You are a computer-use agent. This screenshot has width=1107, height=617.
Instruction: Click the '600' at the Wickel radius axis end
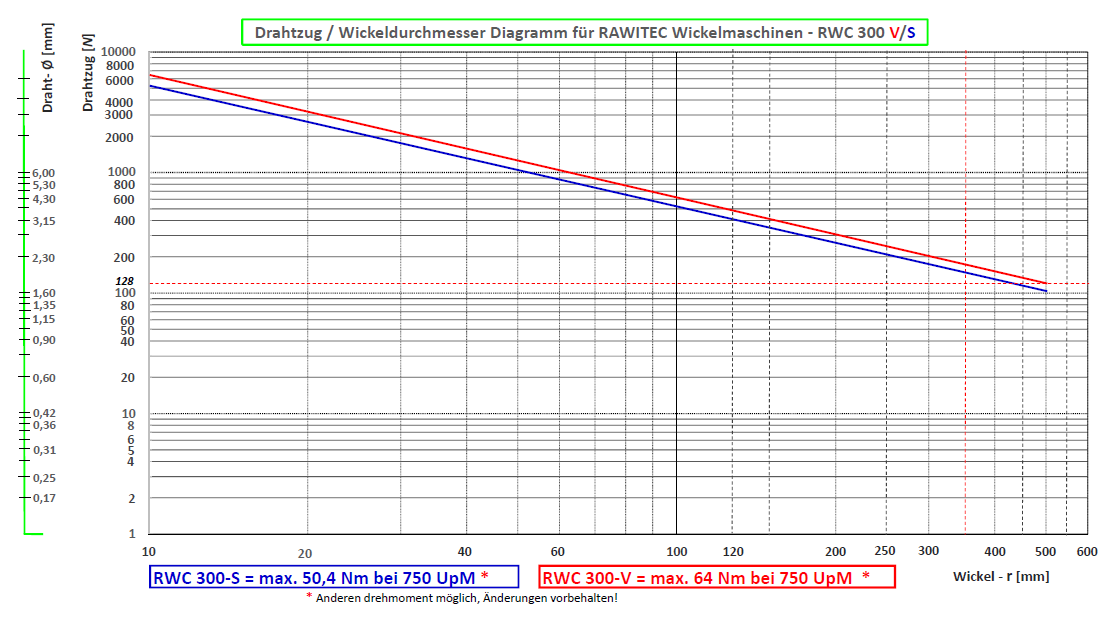coord(1087,552)
